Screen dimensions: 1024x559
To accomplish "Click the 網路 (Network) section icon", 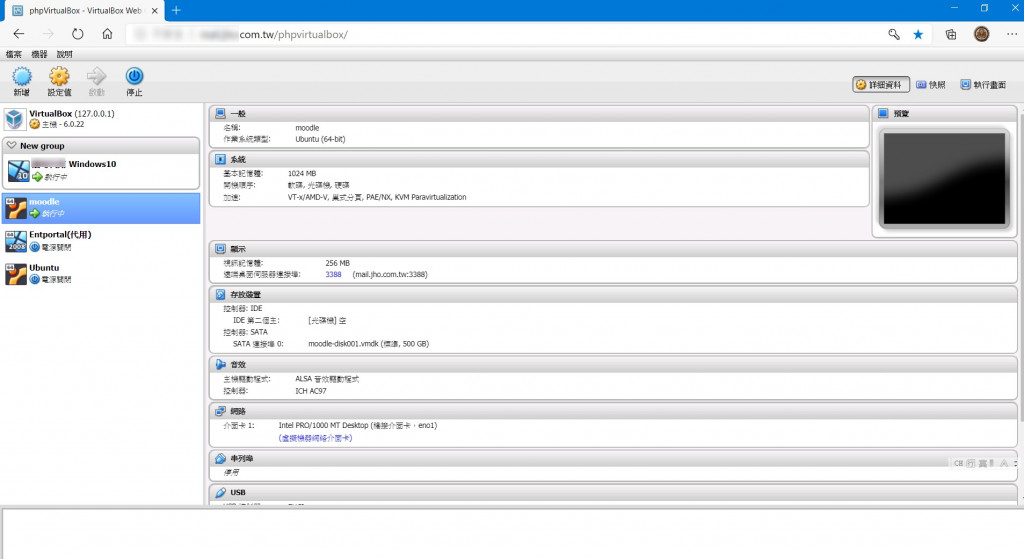I will 221,411.
